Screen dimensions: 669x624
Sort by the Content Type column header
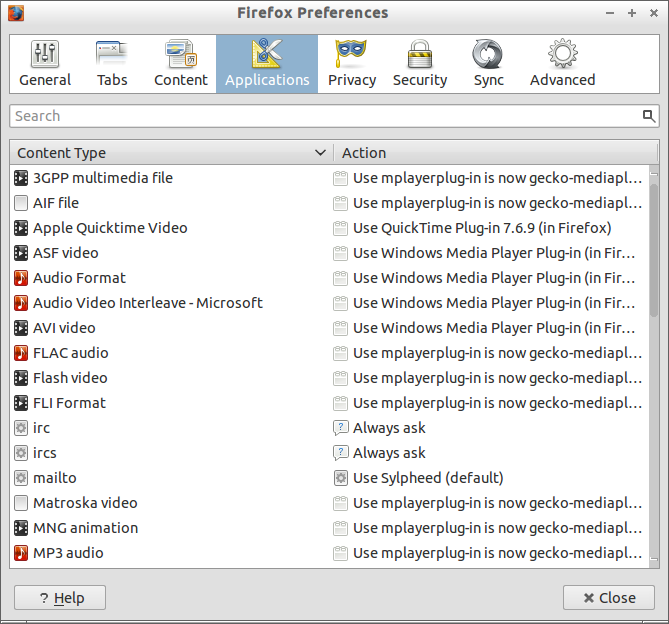[x=172, y=153]
